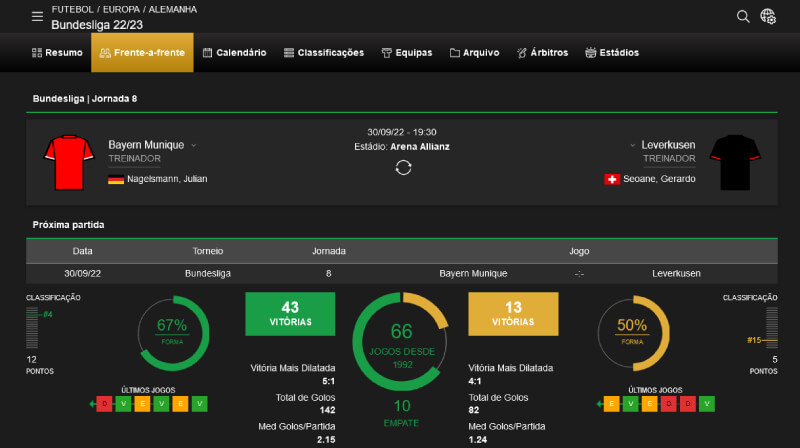
Task: Click the 10 Empate value
Action: [402, 406]
